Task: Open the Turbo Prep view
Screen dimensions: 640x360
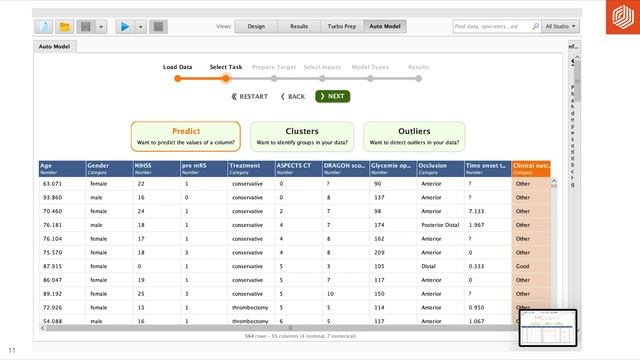Action: 342,26
